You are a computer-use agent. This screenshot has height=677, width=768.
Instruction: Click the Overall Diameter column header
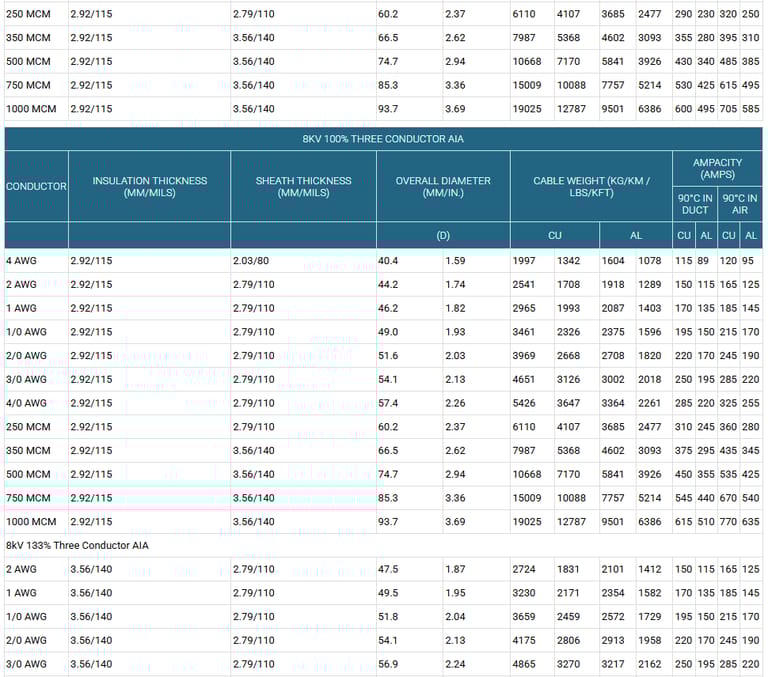tap(443, 186)
